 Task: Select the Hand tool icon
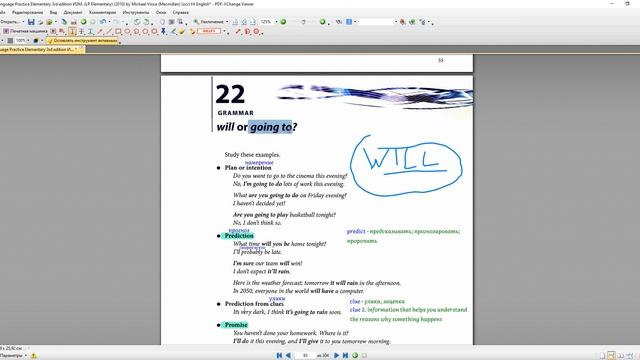pos(162,22)
